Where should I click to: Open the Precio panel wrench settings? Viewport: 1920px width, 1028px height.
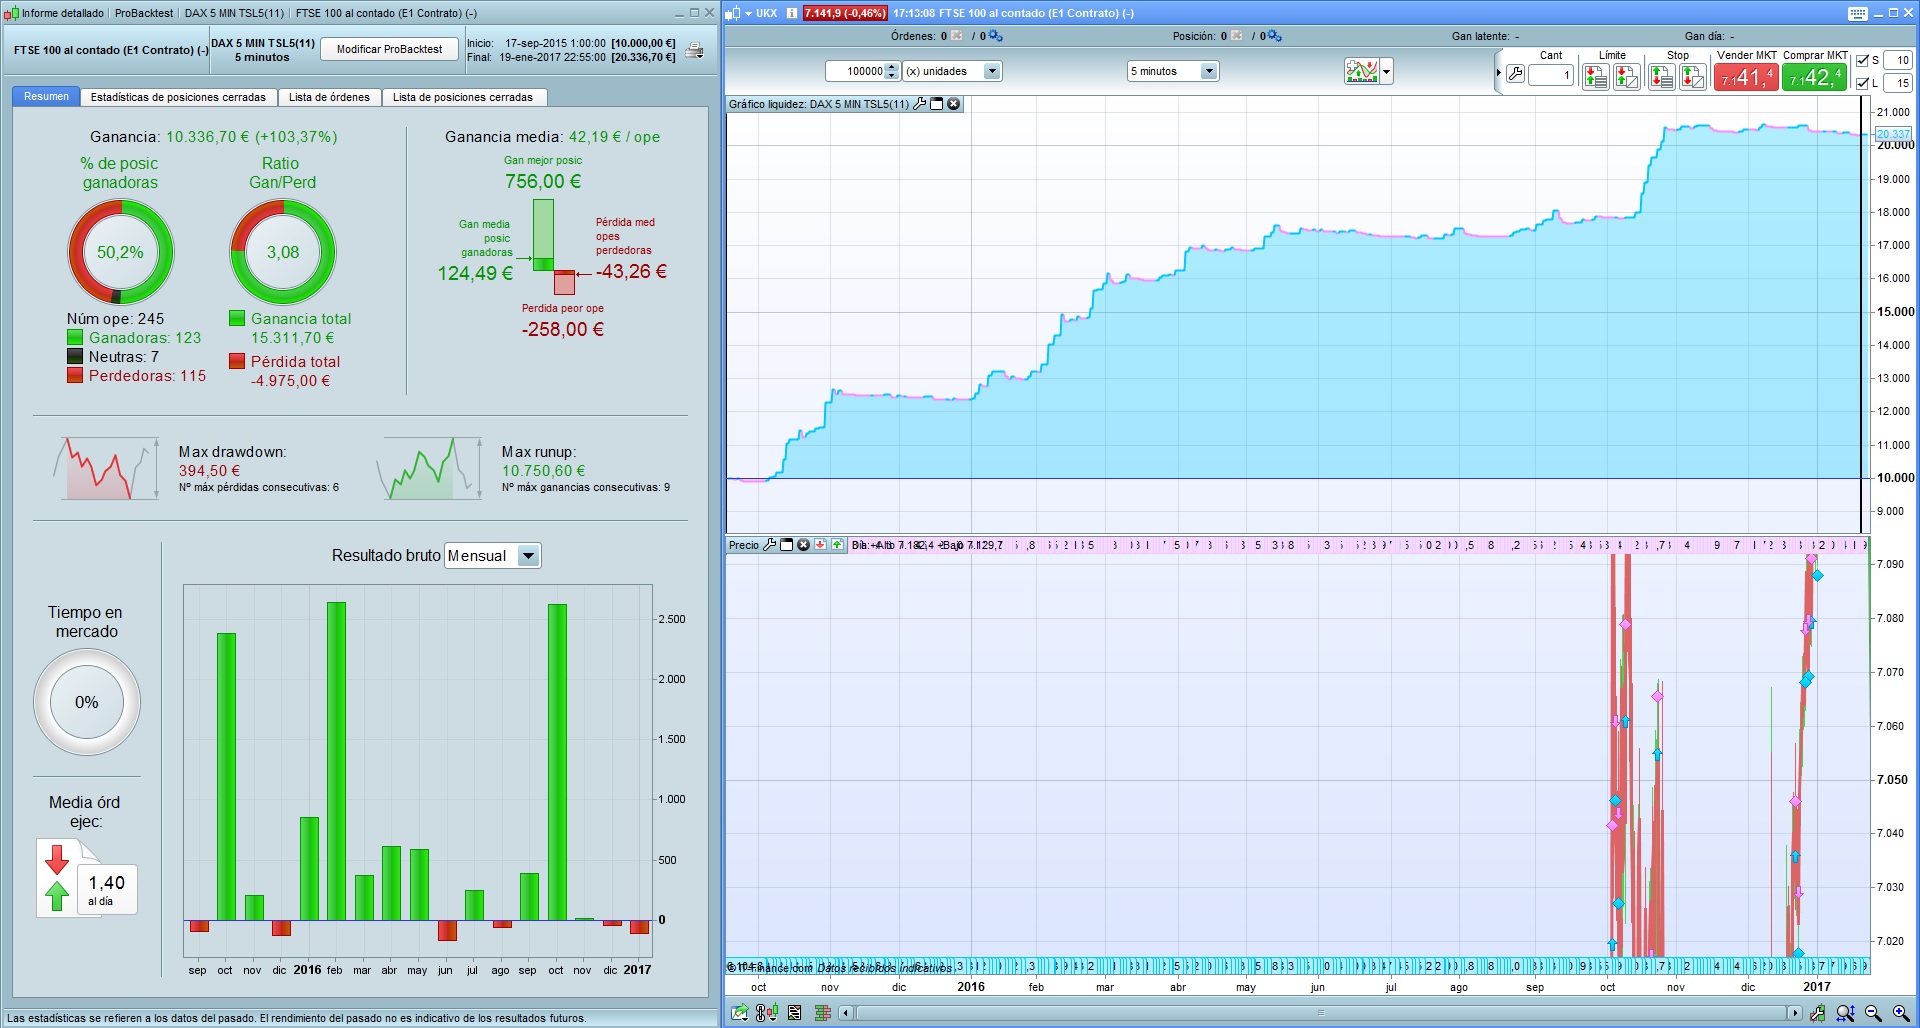pyautogui.click(x=769, y=545)
